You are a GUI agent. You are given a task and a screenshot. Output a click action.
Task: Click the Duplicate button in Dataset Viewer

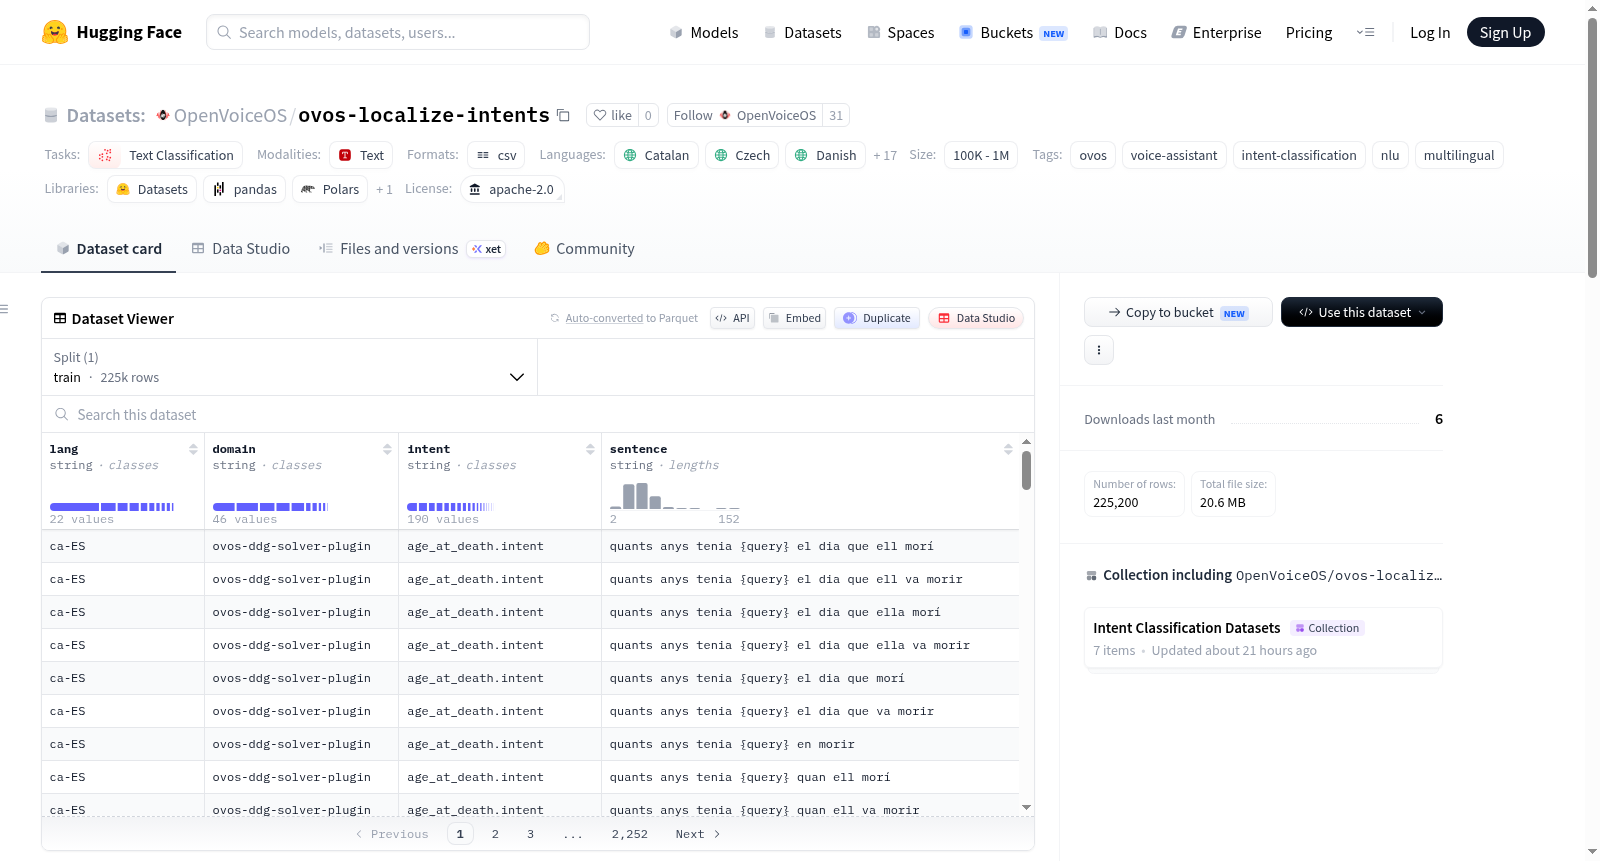[877, 318]
